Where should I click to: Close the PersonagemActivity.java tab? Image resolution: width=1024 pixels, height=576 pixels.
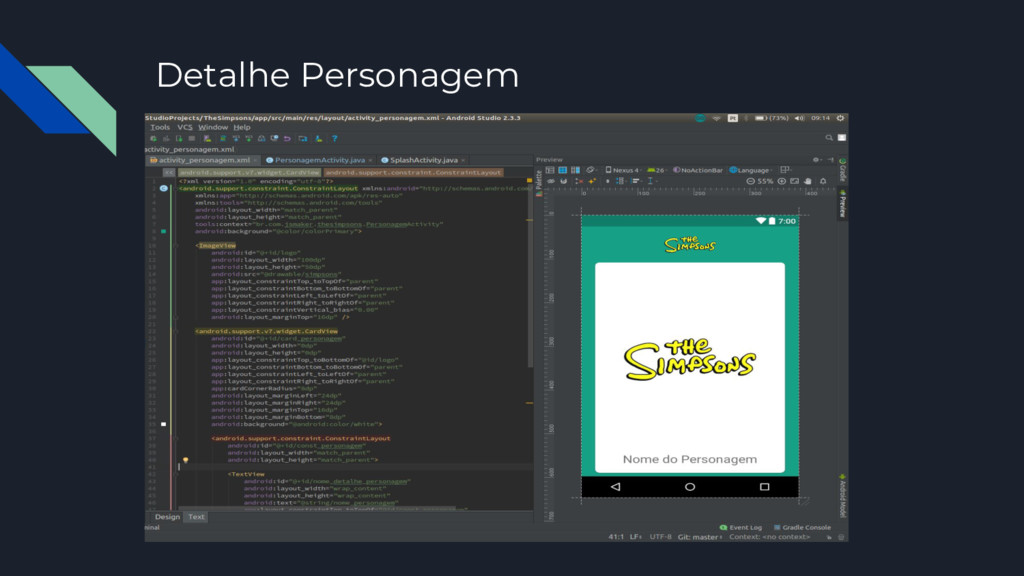tap(370, 160)
